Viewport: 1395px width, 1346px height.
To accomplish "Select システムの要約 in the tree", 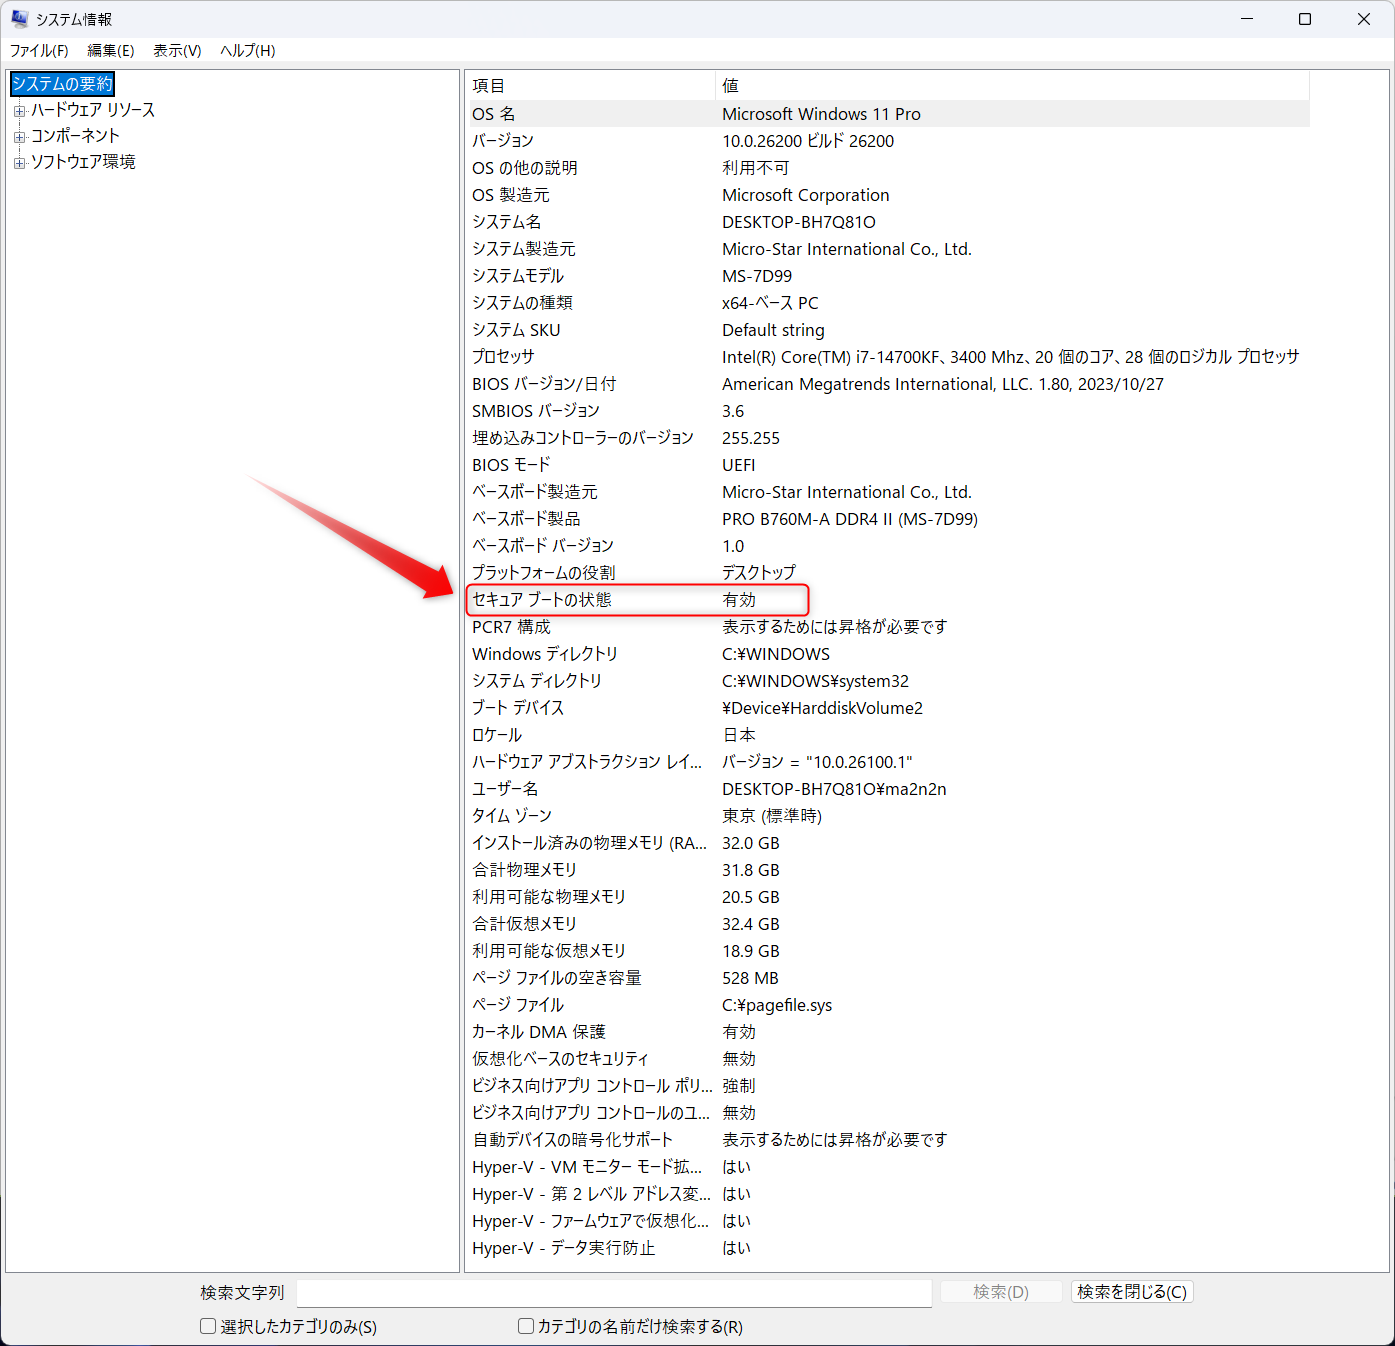I will (62, 84).
